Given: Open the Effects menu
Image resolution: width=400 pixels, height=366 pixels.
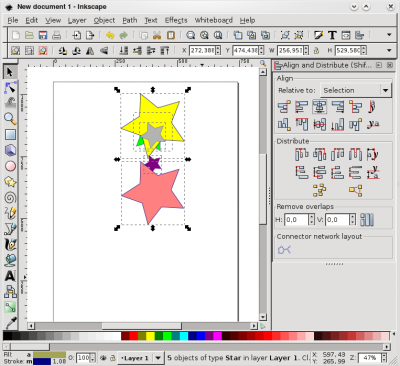Looking at the screenshot, I should click(176, 20).
